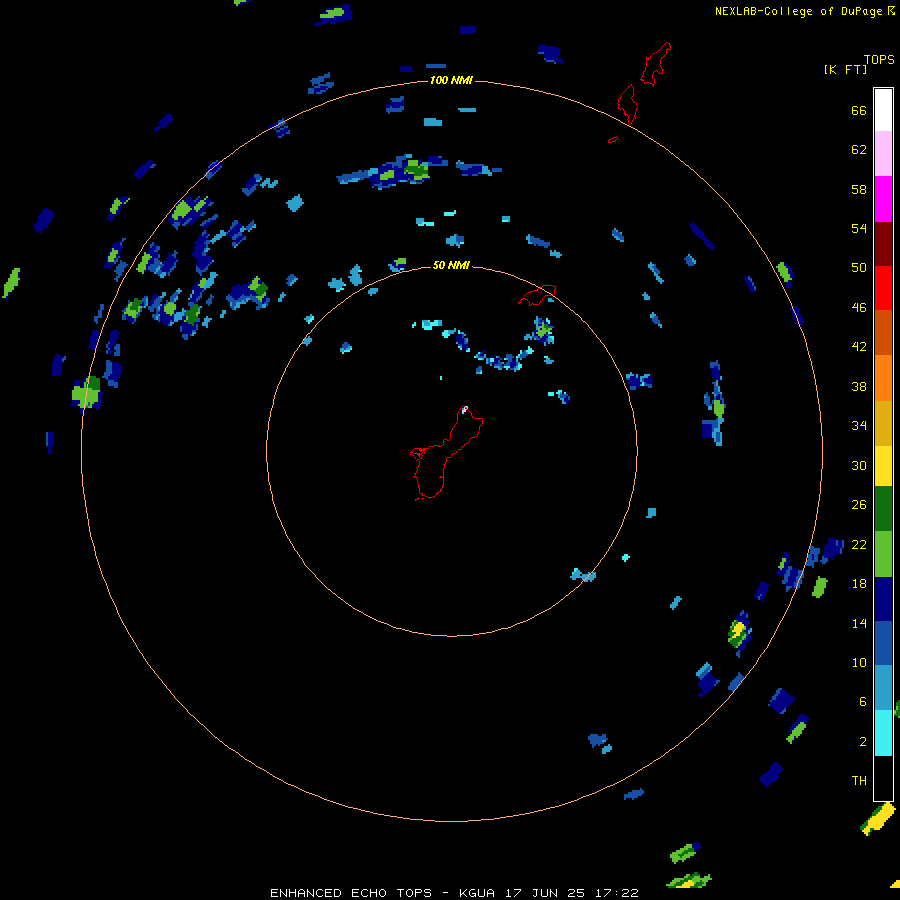Click the gold 34-38 legend swatch
The image size is (900, 900).
point(883,423)
